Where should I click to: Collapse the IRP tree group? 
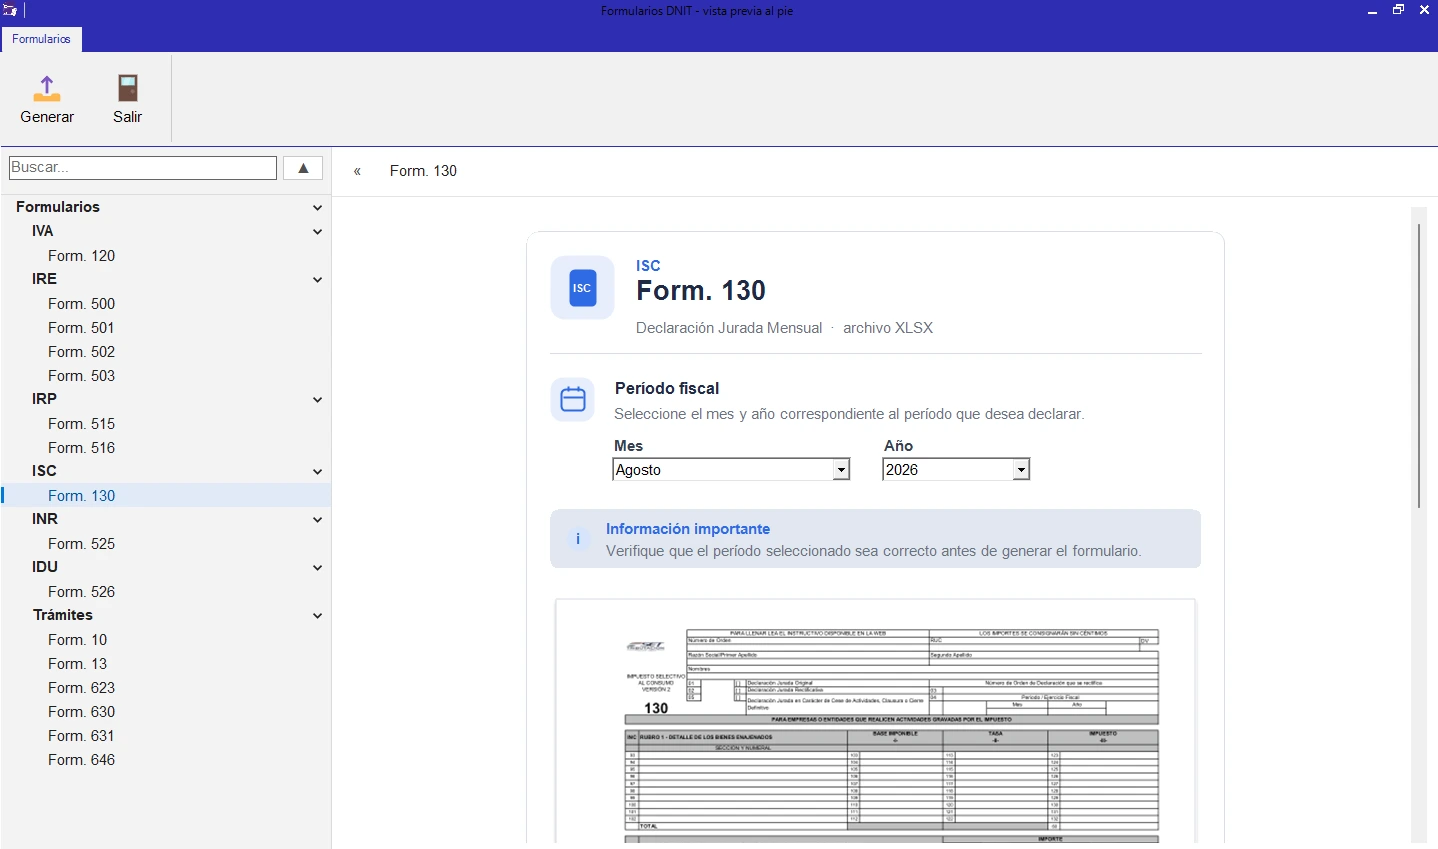tap(317, 400)
